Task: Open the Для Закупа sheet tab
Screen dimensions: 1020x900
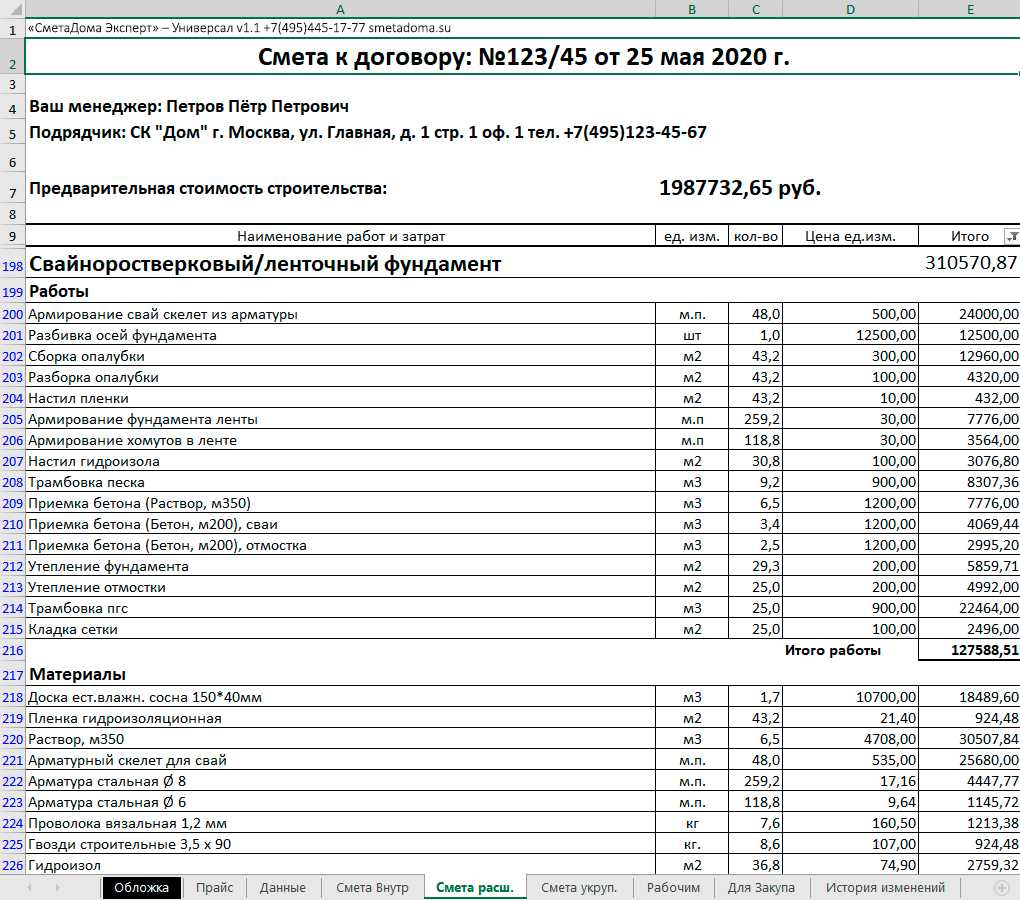Action: [761, 887]
